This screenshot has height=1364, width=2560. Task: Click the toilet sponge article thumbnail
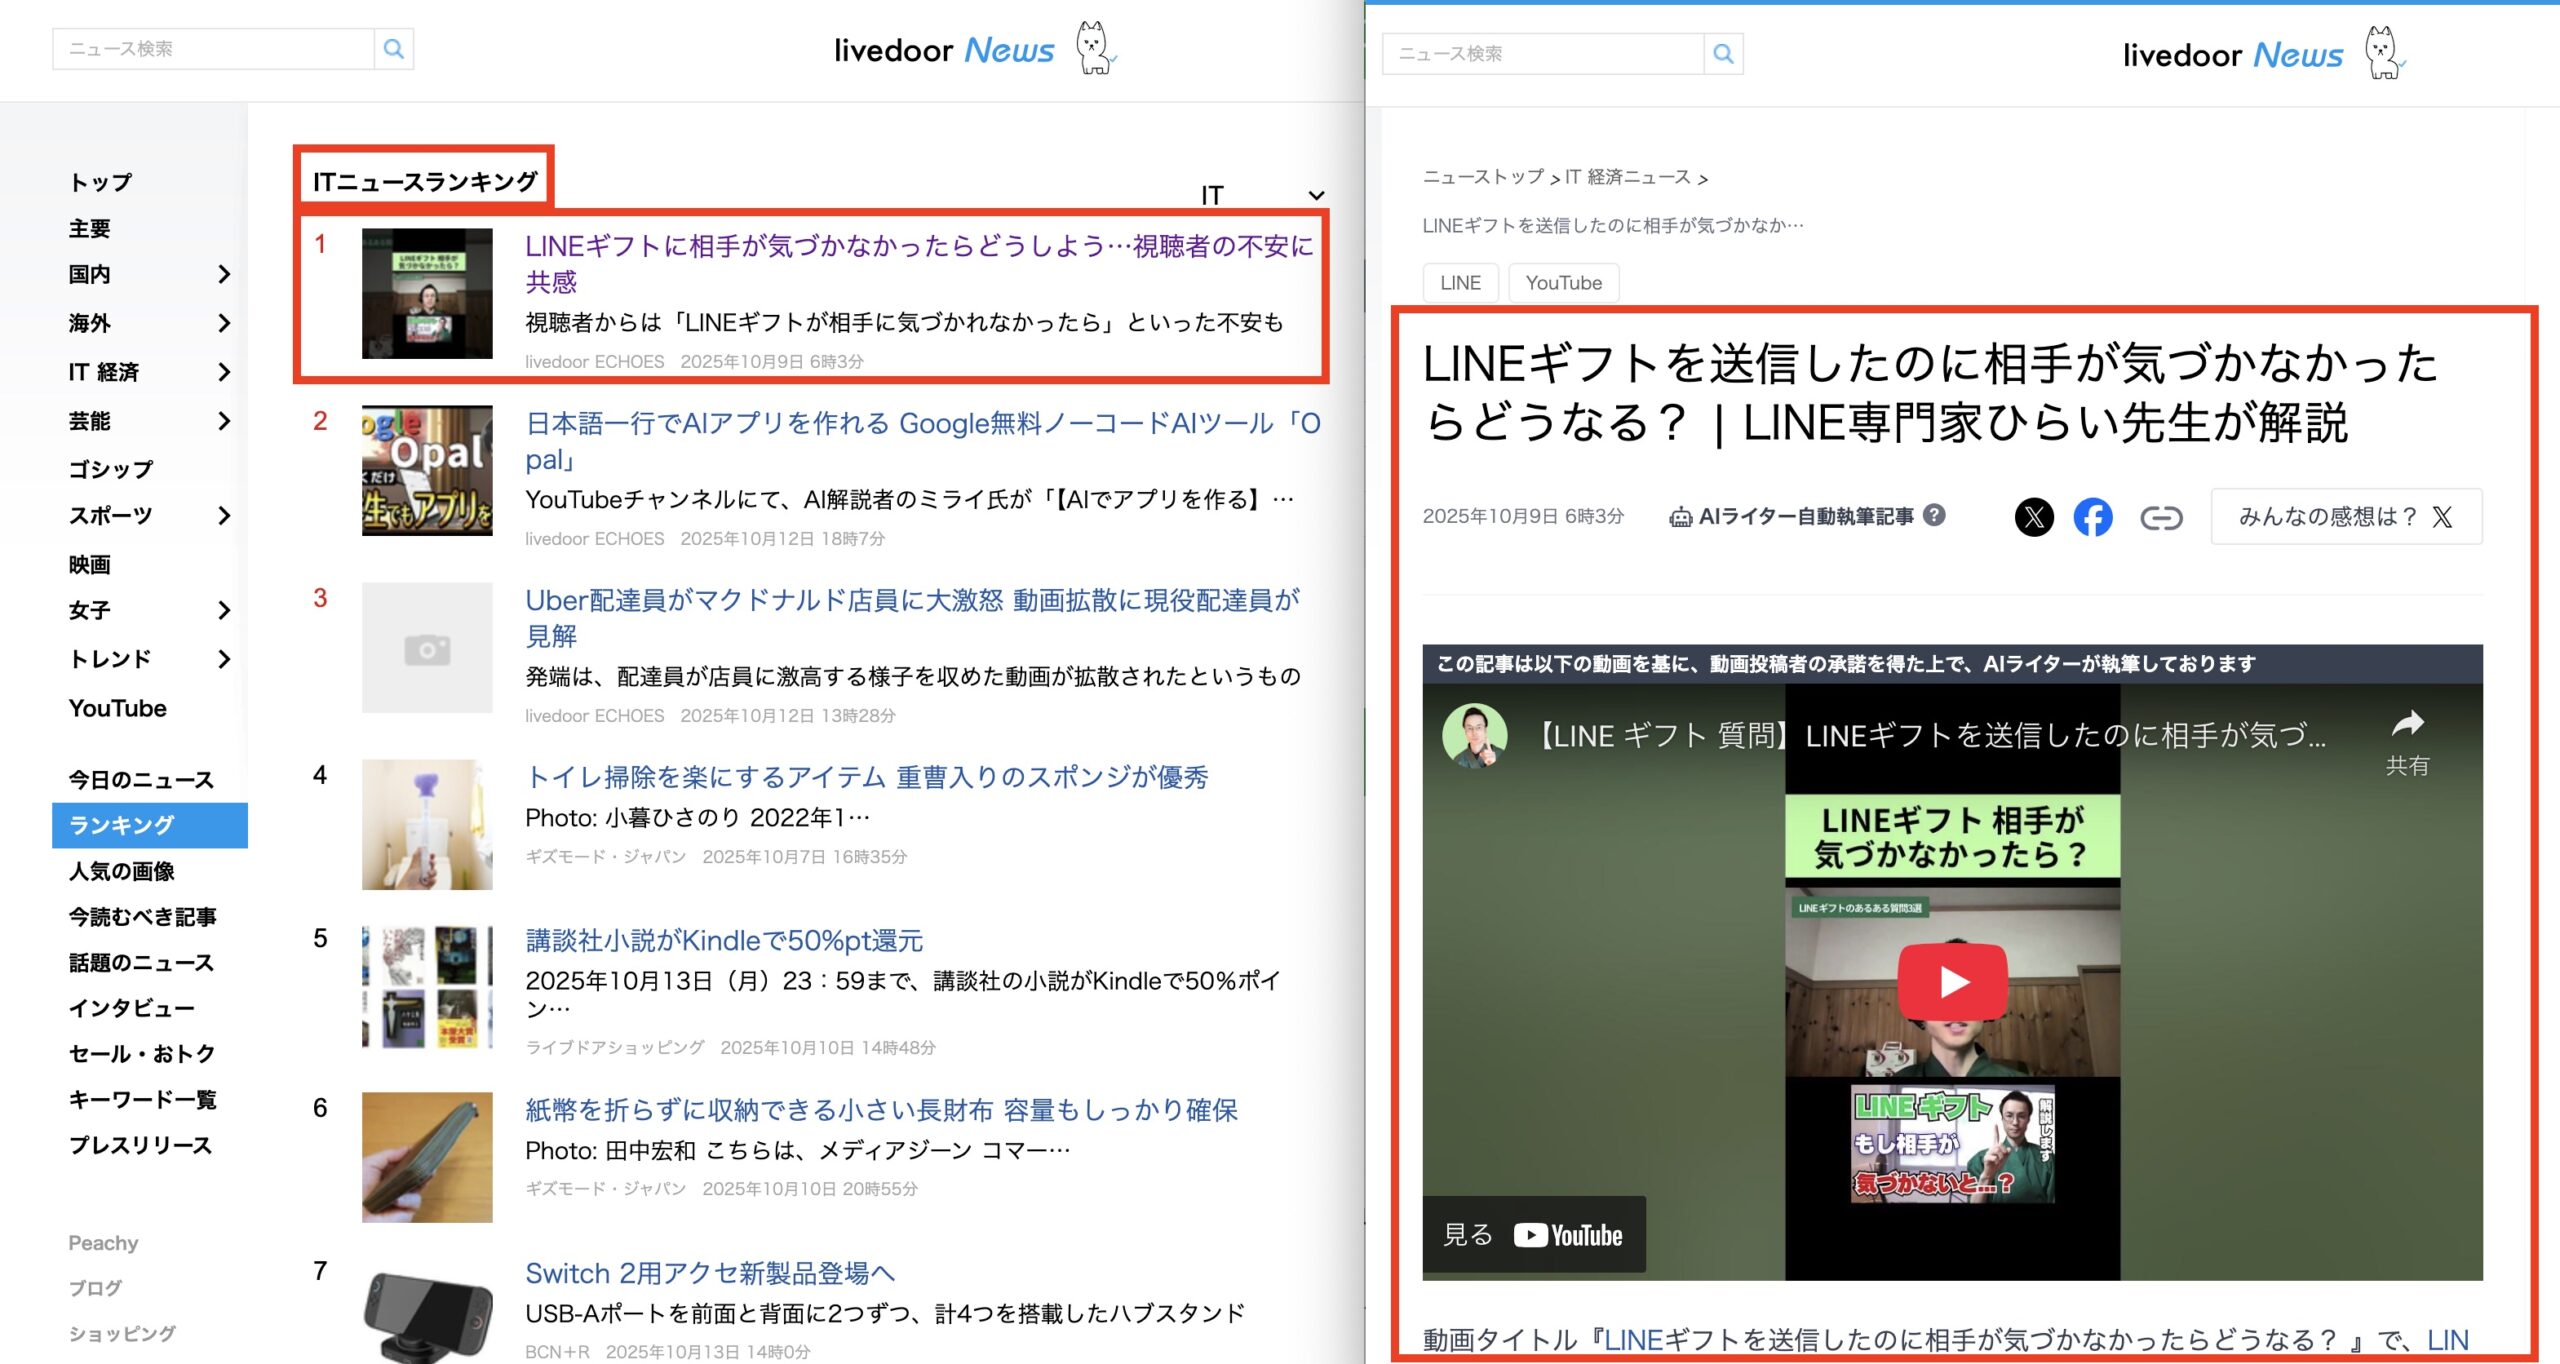tap(427, 824)
